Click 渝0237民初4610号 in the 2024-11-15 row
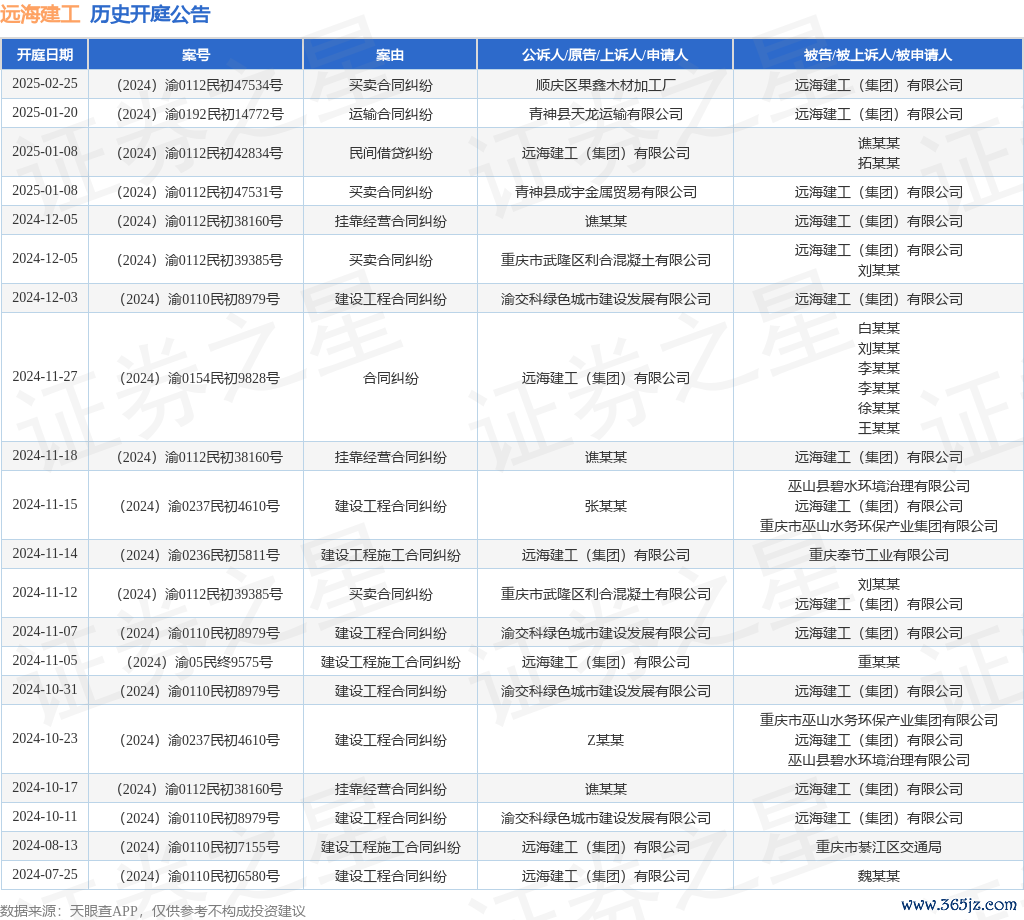This screenshot has height=920, width=1024. coord(199,507)
